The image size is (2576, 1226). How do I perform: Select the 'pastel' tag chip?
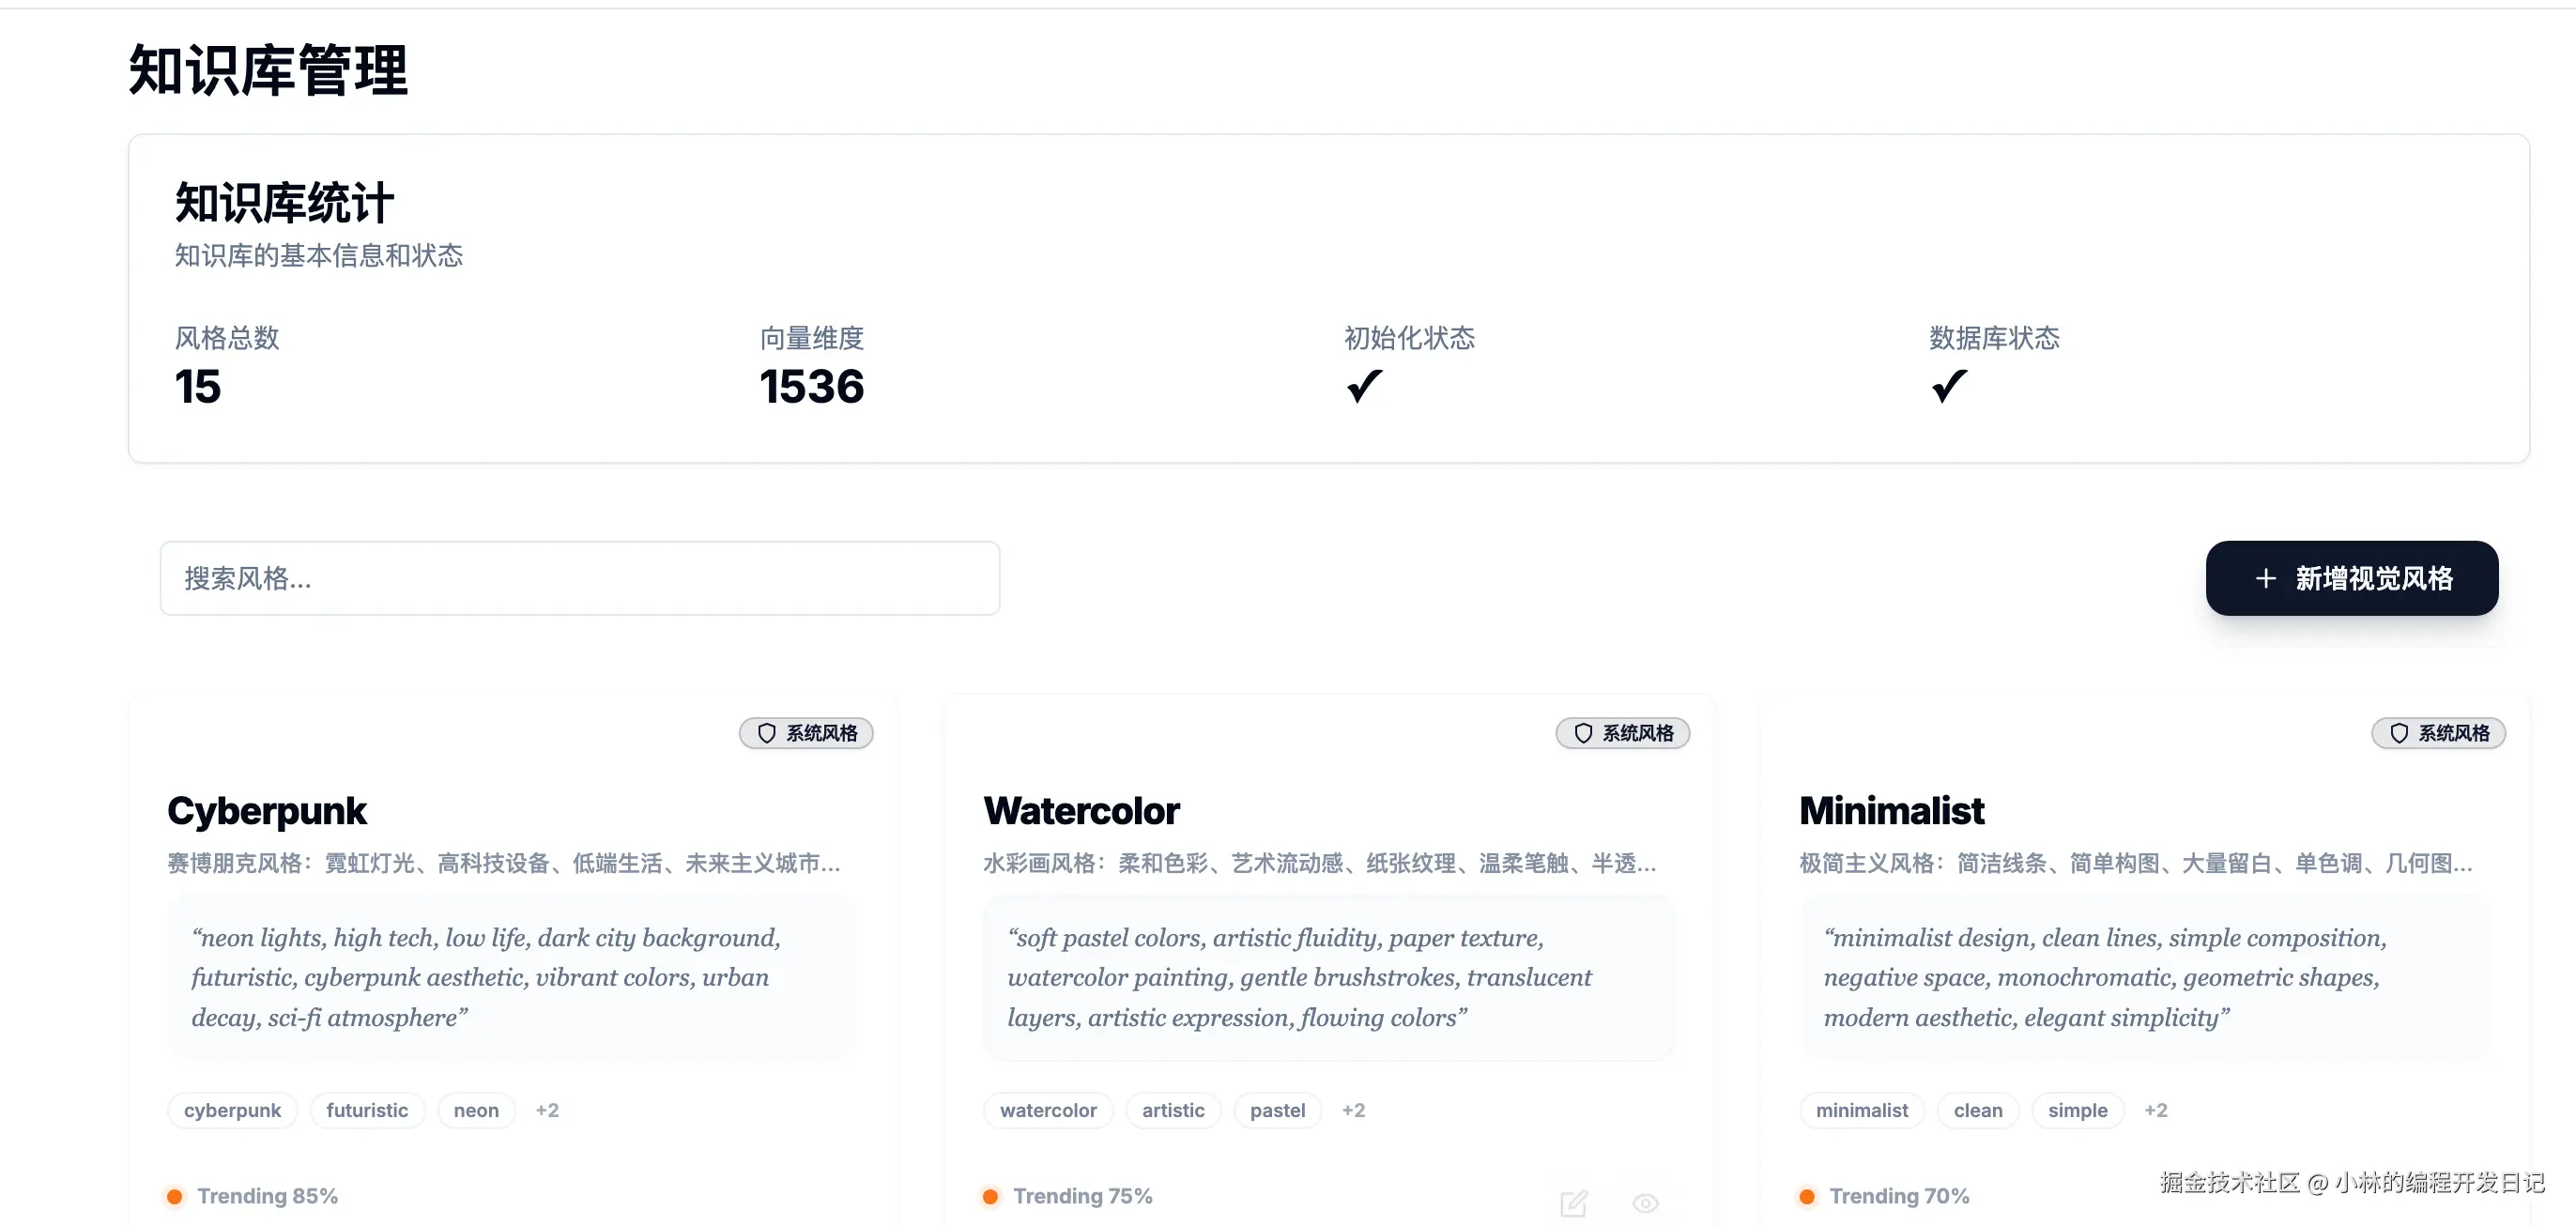pyautogui.click(x=1277, y=1110)
